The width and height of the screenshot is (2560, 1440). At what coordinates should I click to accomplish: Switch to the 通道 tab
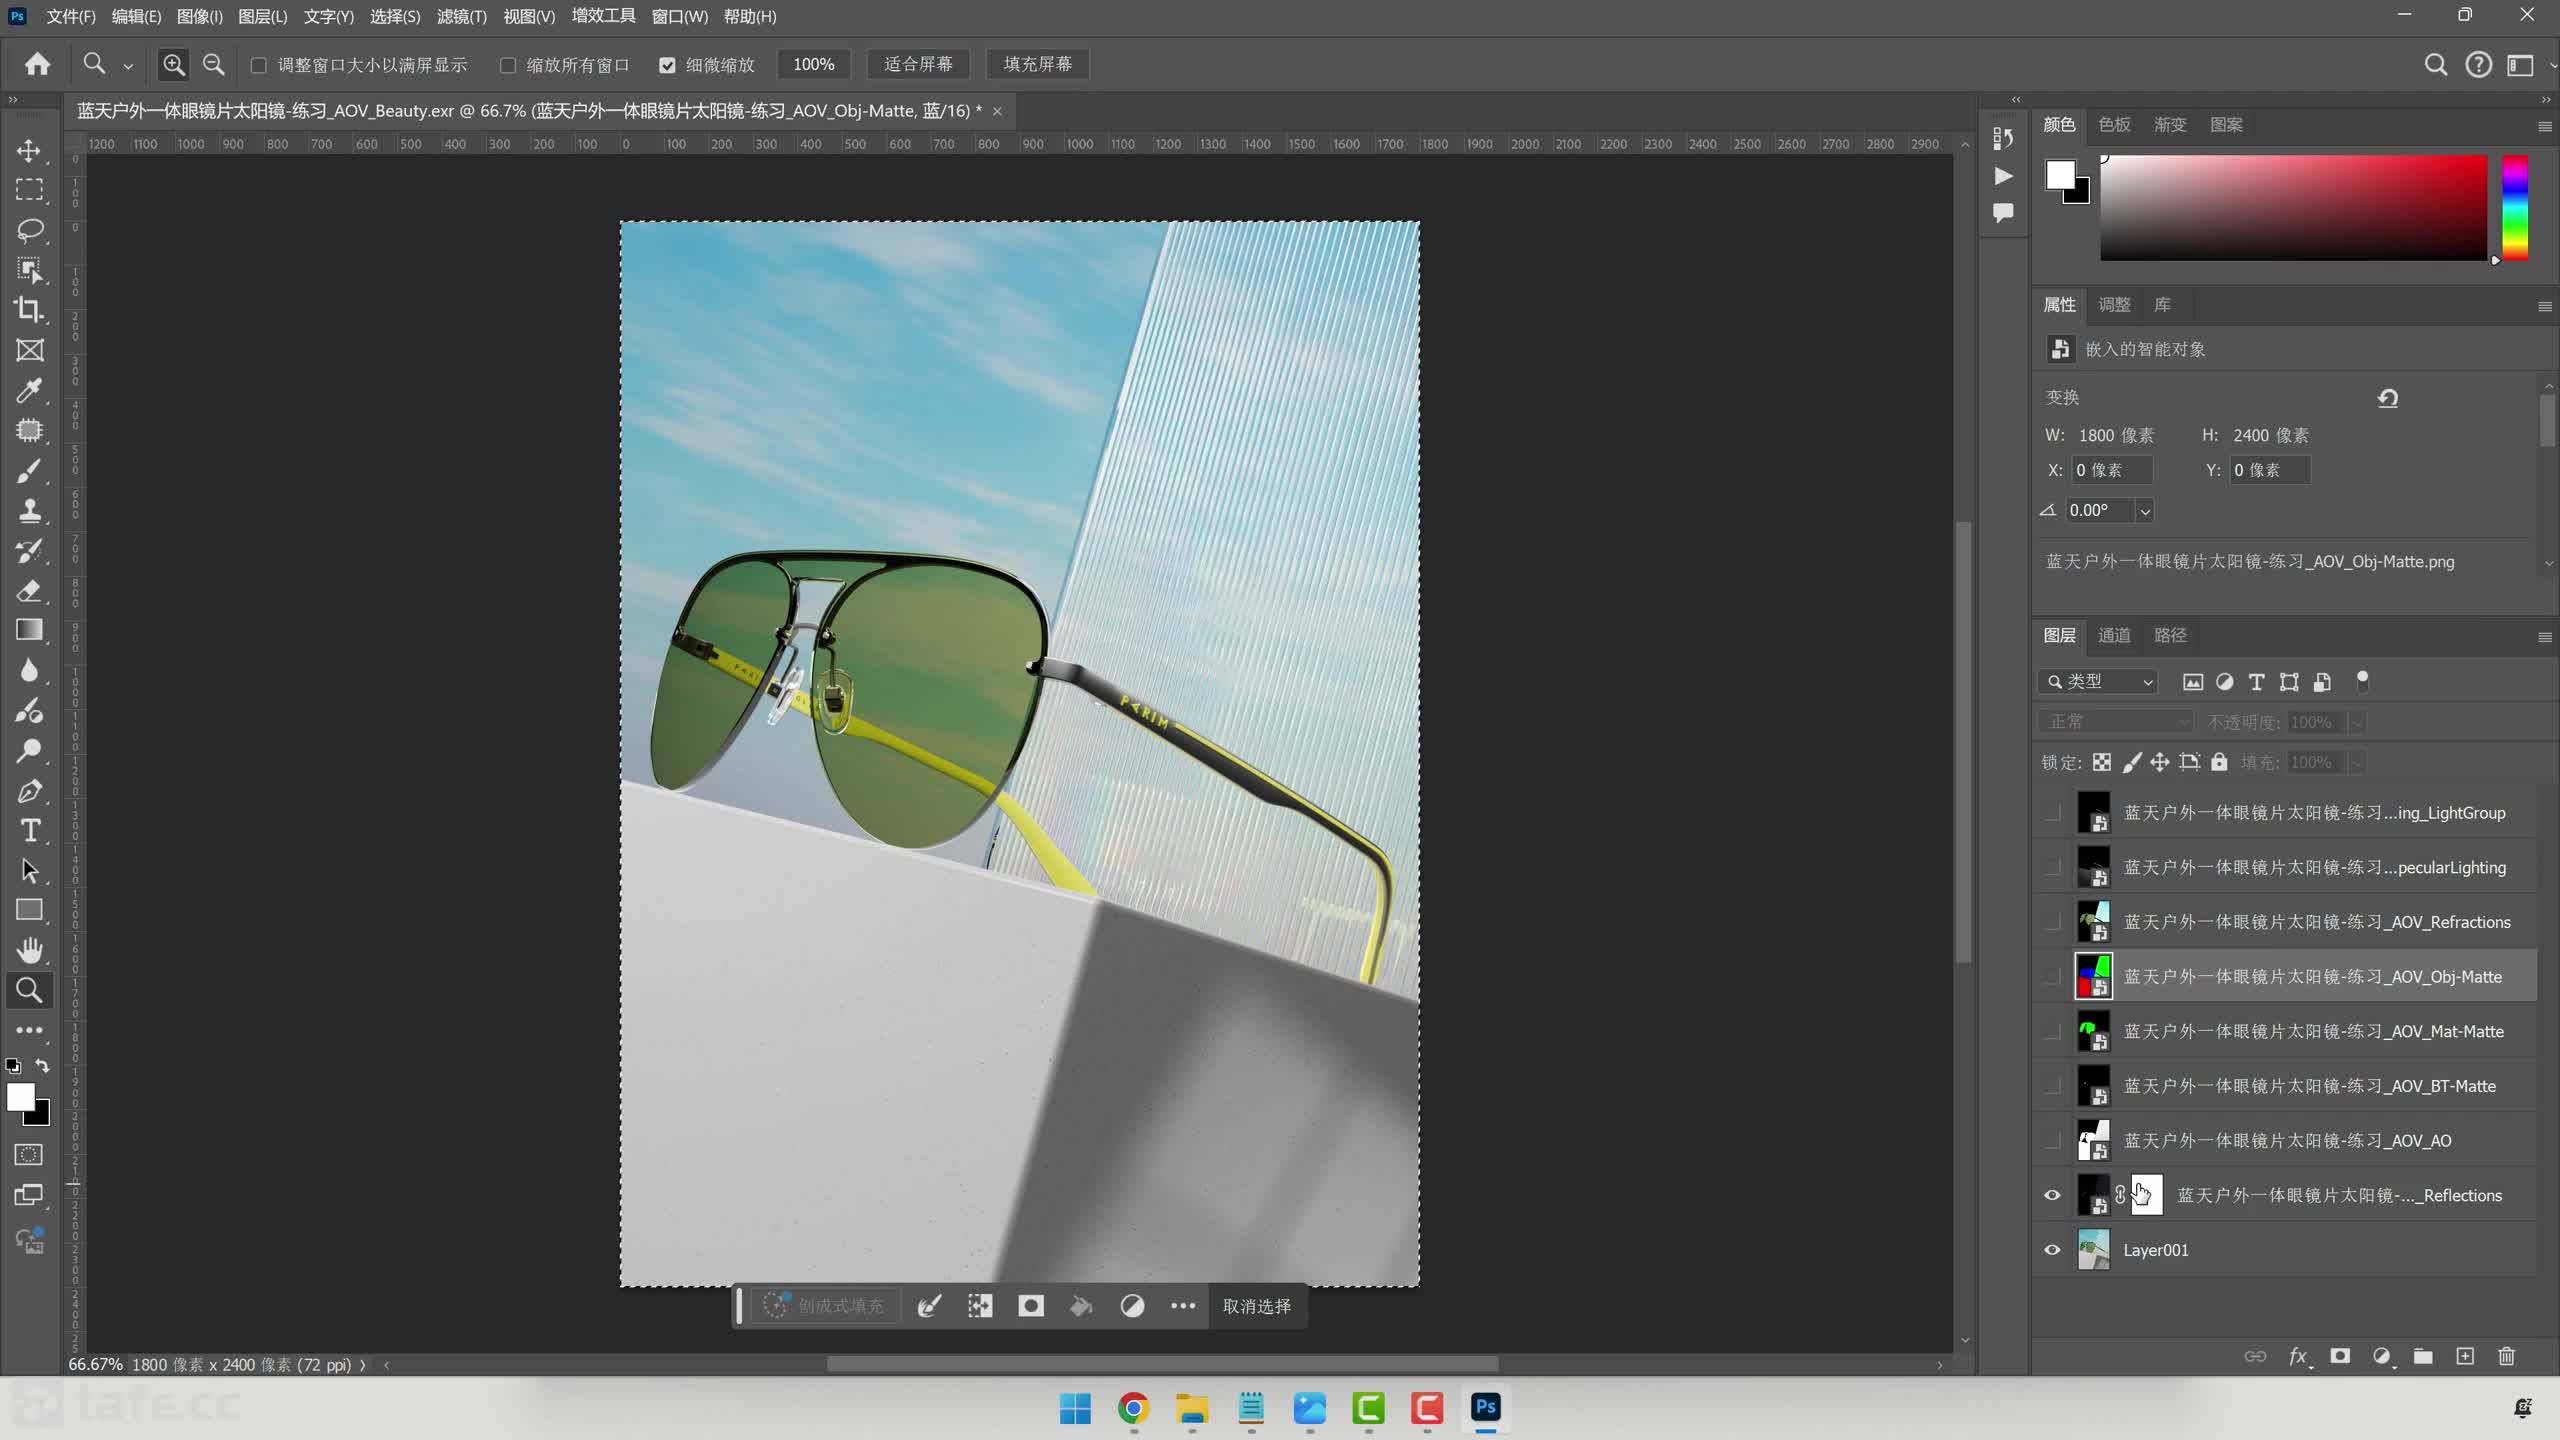coord(2114,635)
